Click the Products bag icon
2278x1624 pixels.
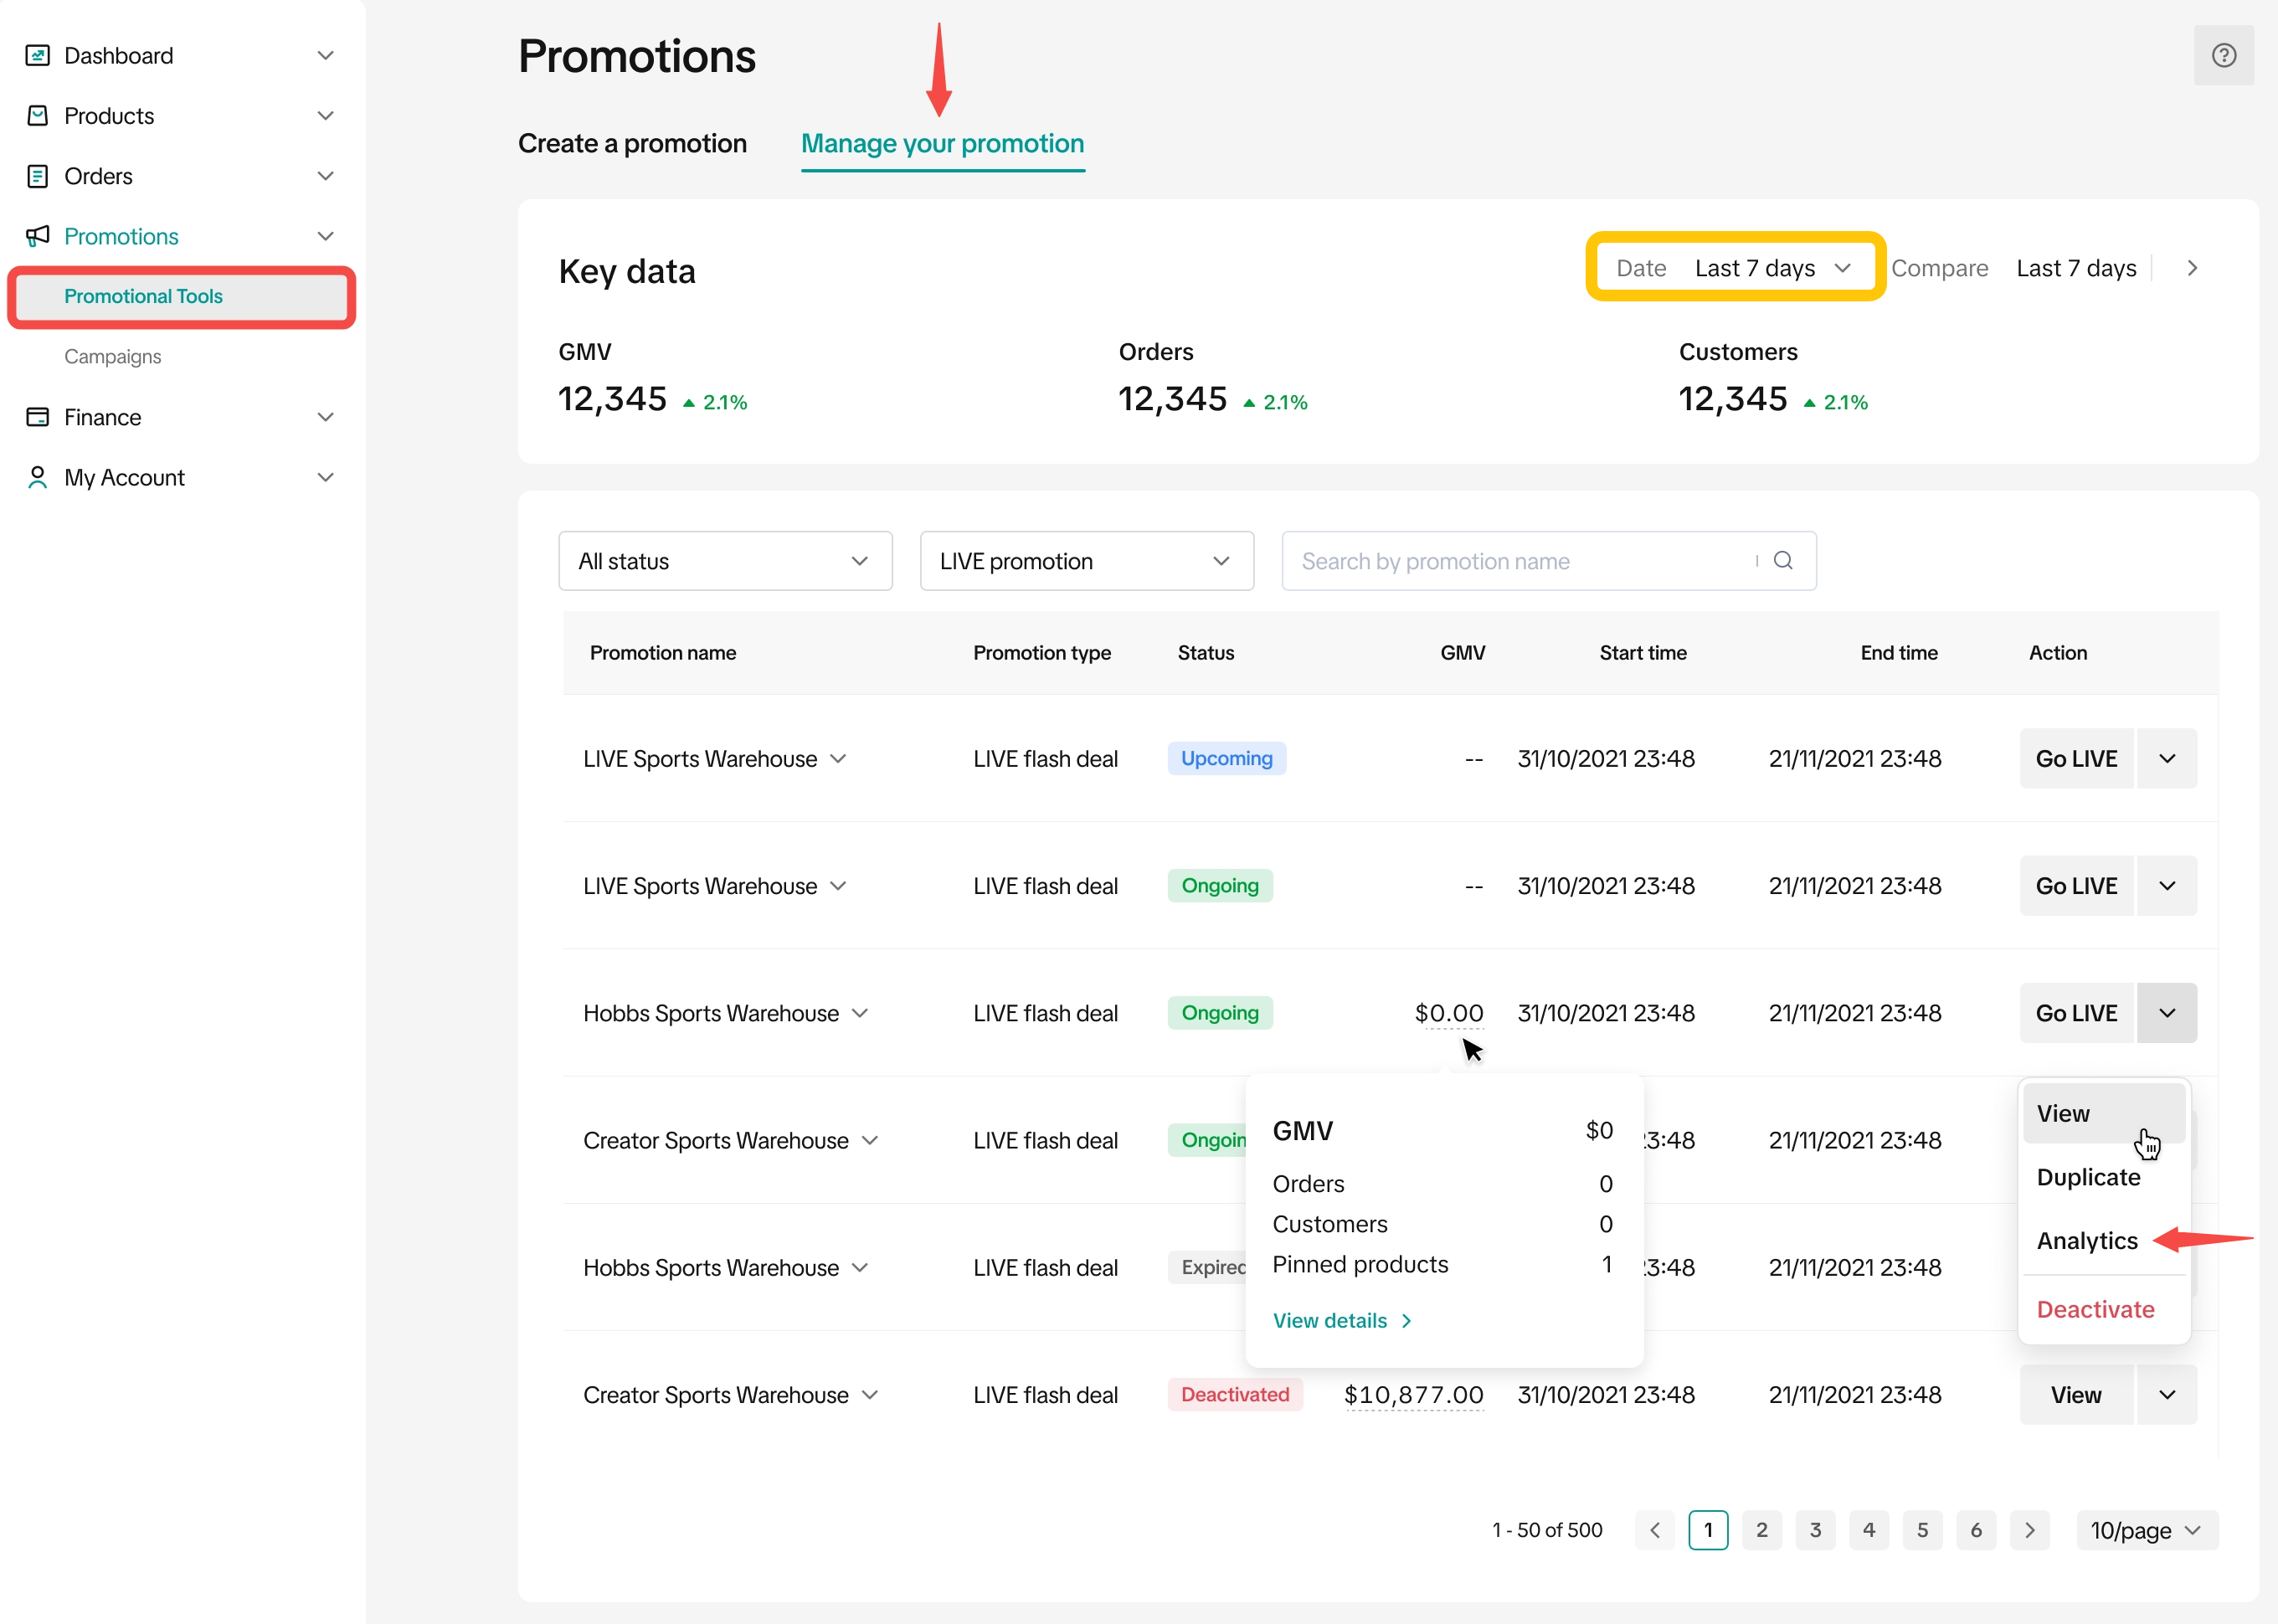coord(37,116)
